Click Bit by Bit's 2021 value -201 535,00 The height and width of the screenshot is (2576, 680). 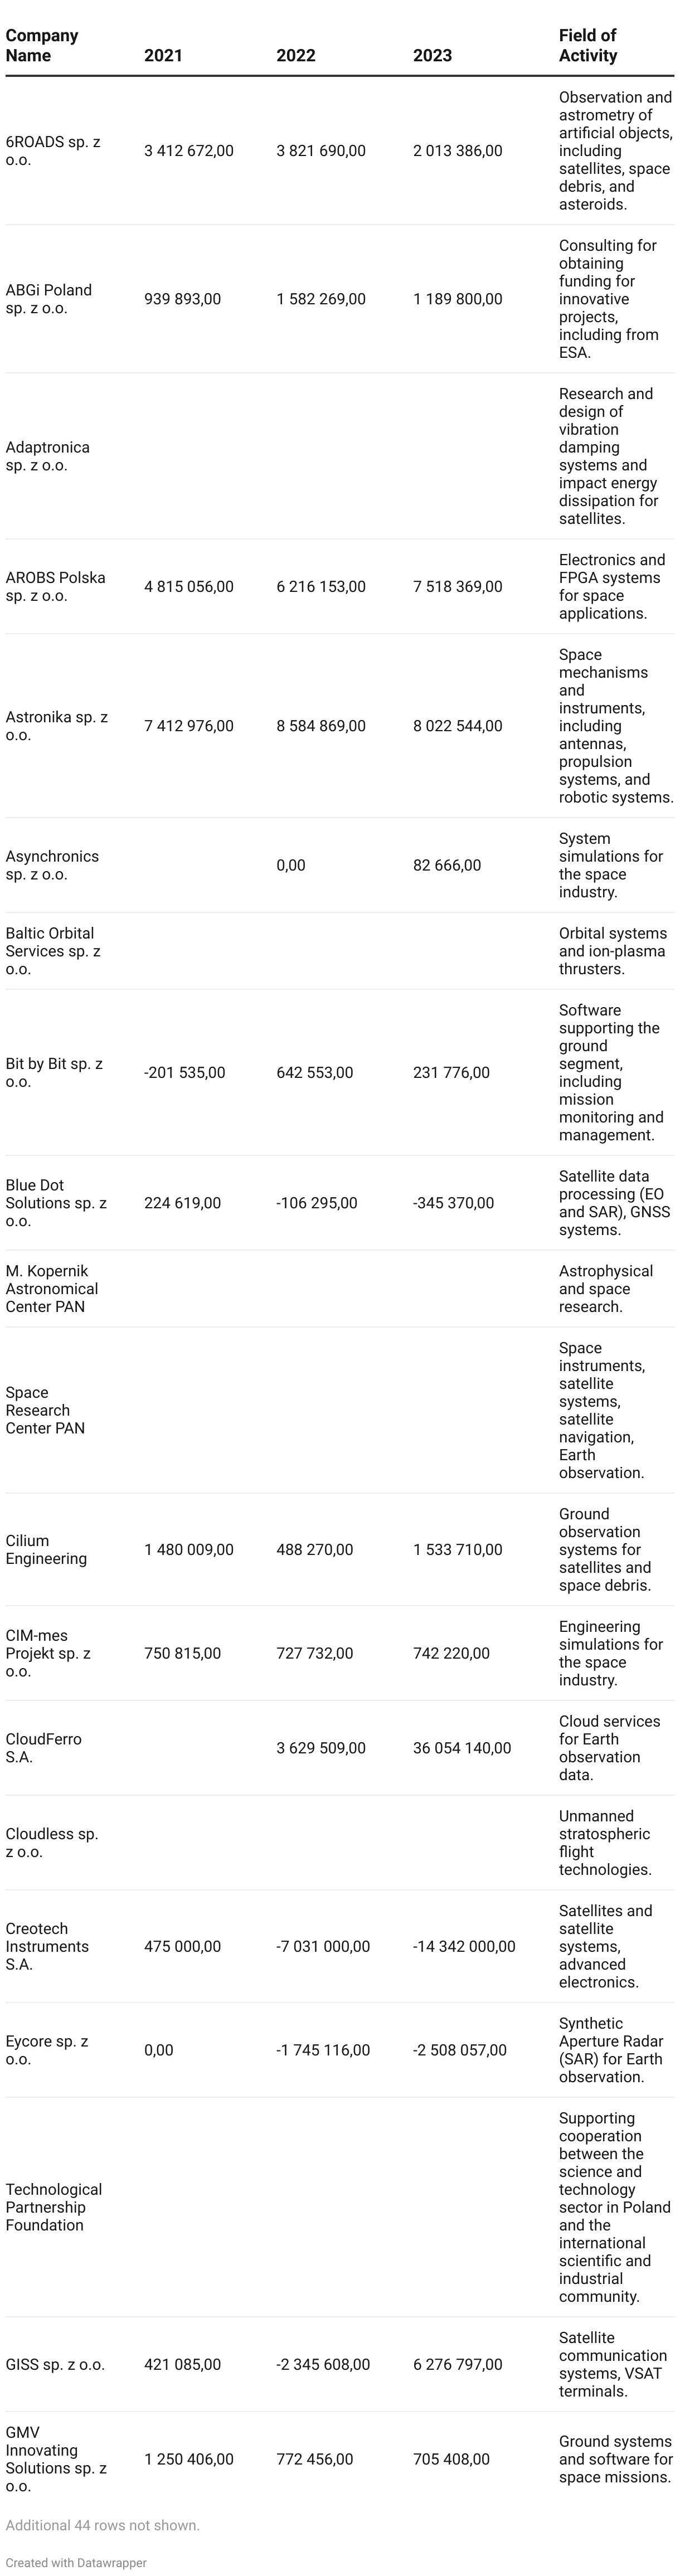click(x=185, y=1073)
